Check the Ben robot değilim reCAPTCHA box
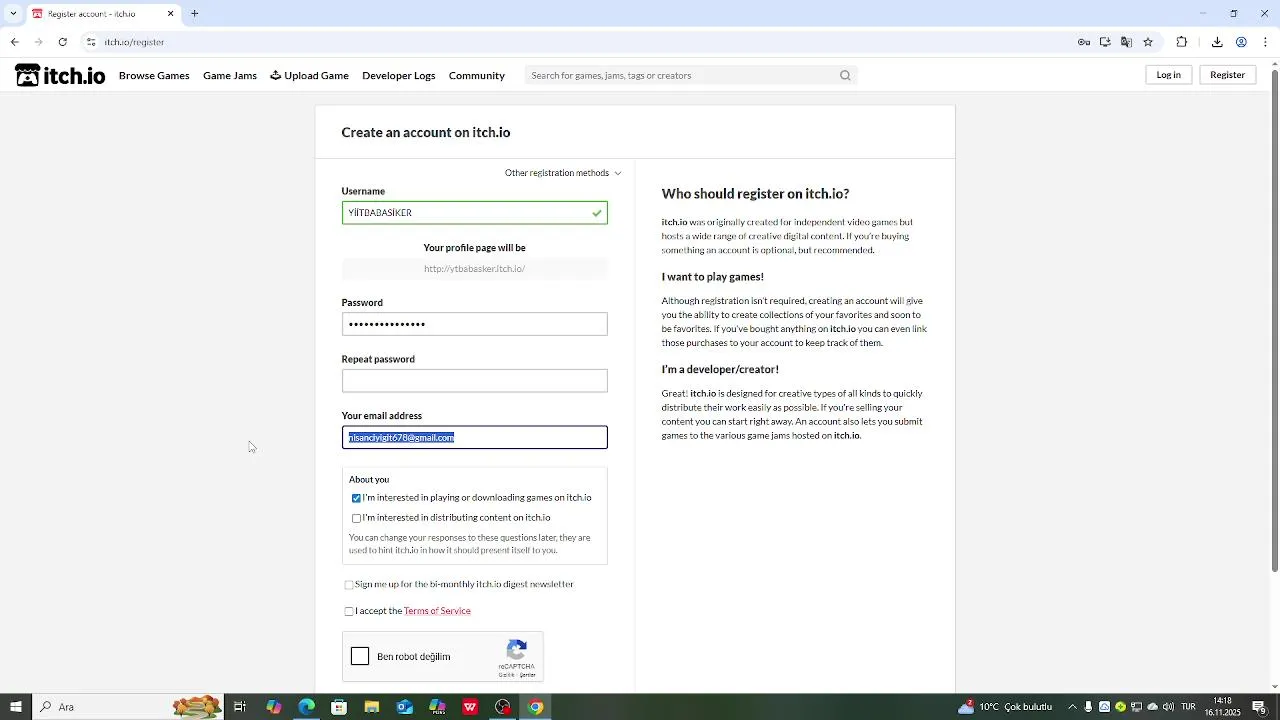The height and width of the screenshot is (720, 1280). (360, 656)
